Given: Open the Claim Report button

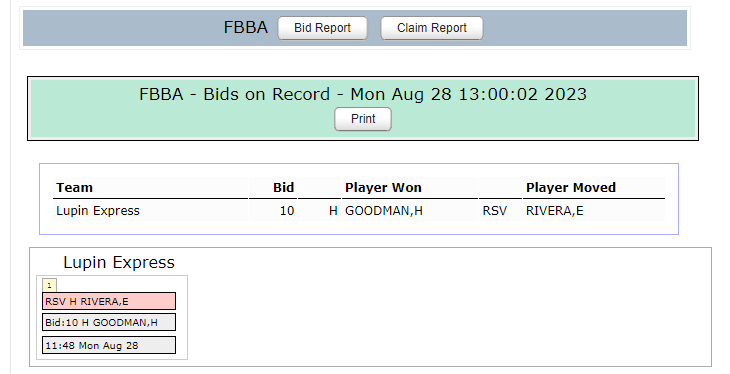Looking at the screenshot, I should point(432,28).
